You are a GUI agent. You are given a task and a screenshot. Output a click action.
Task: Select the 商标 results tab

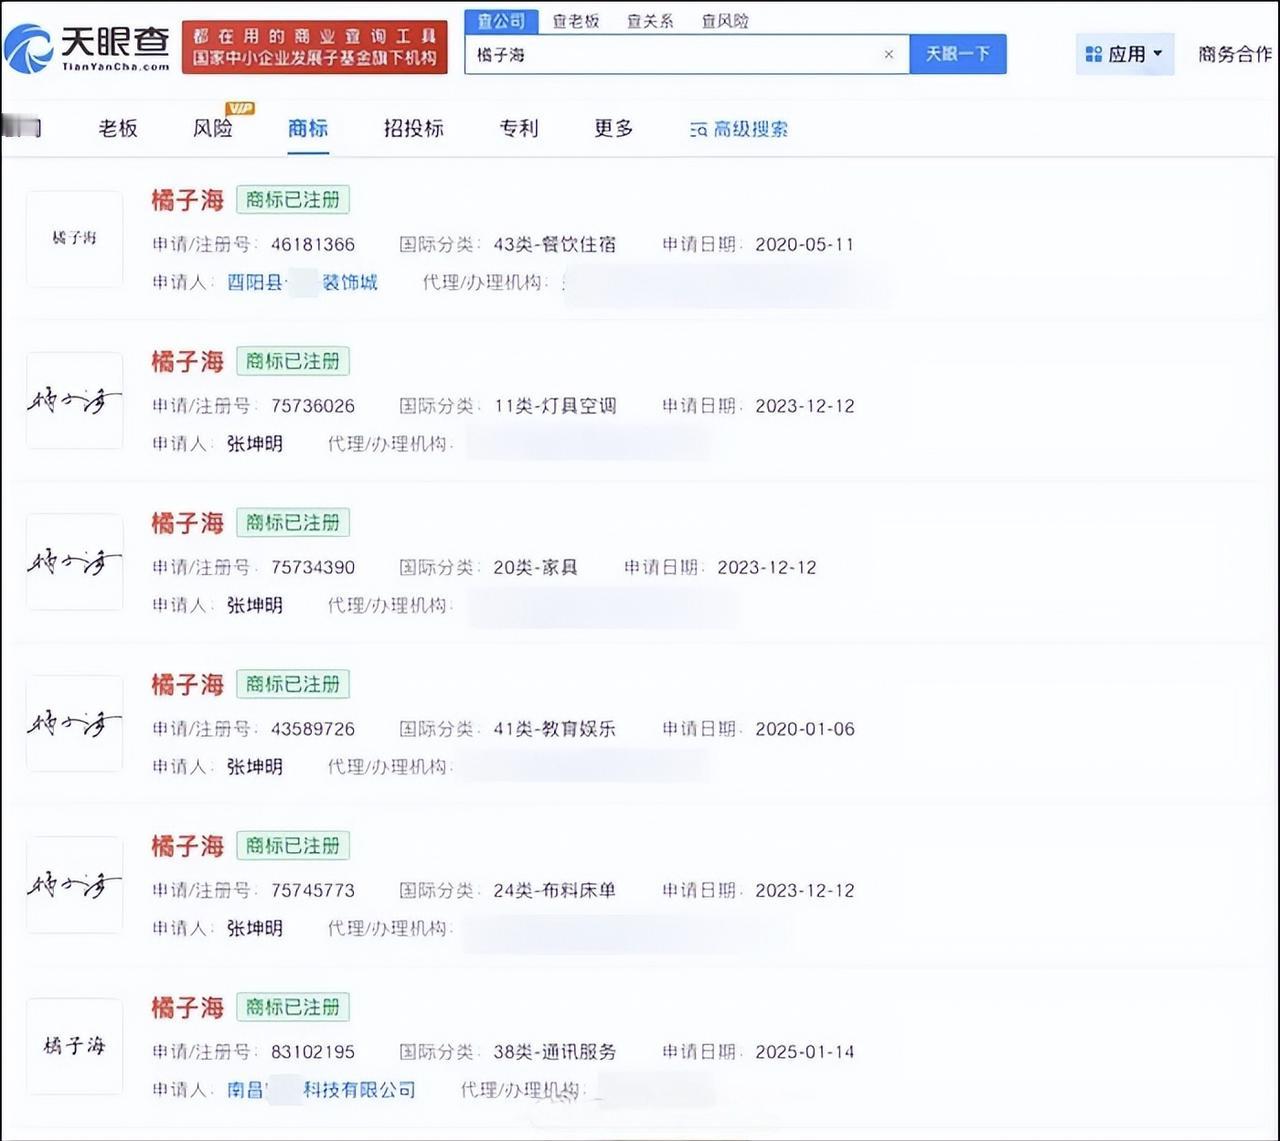coord(308,128)
